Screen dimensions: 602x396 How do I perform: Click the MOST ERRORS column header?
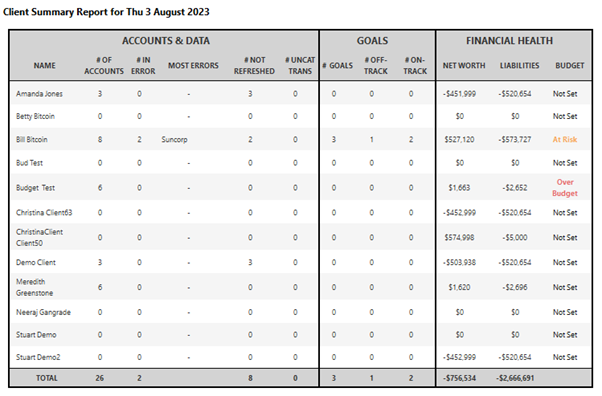click(x=193, y=66)
